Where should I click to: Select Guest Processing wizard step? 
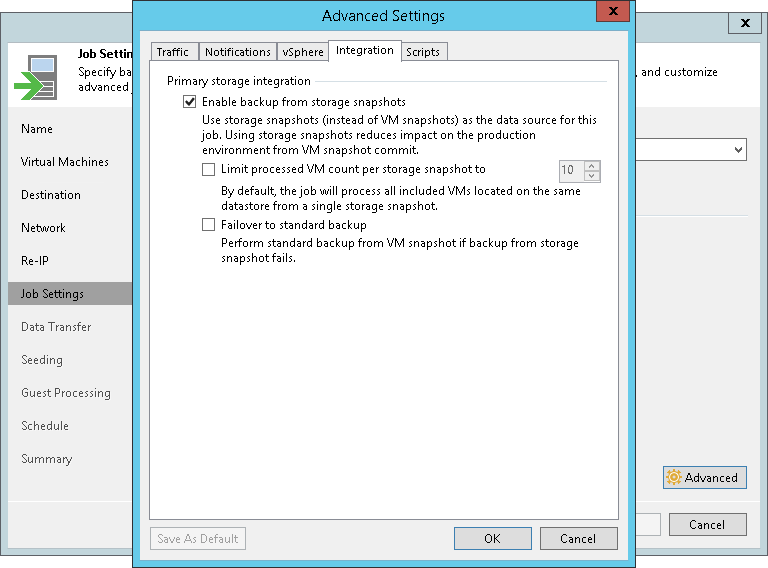pyautogui.click(x=66, y=393)
